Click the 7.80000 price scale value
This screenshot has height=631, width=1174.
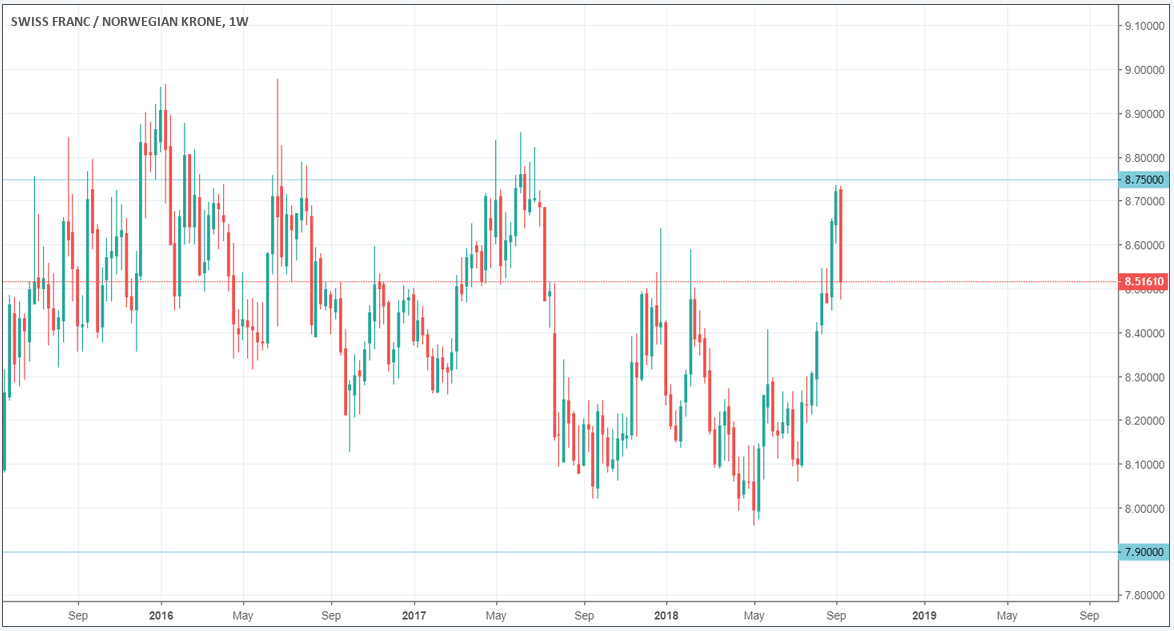click(x=1145, y=596)
